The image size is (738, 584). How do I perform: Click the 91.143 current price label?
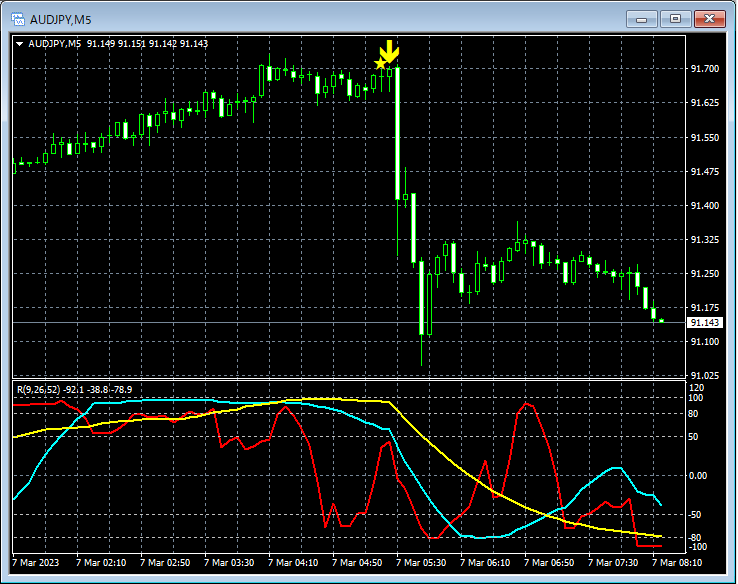pyautogui.click(x=705, y=322)
